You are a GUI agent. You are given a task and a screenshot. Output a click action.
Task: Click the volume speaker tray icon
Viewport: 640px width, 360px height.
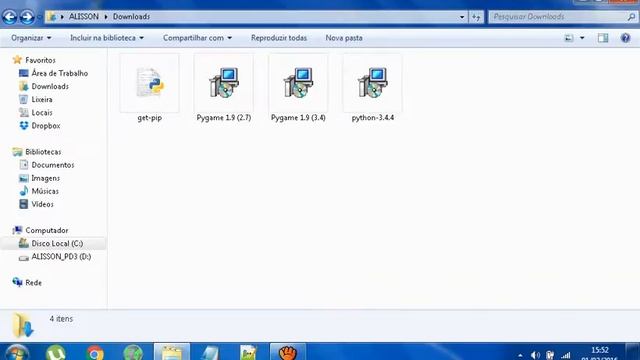[x=536, y=355]
